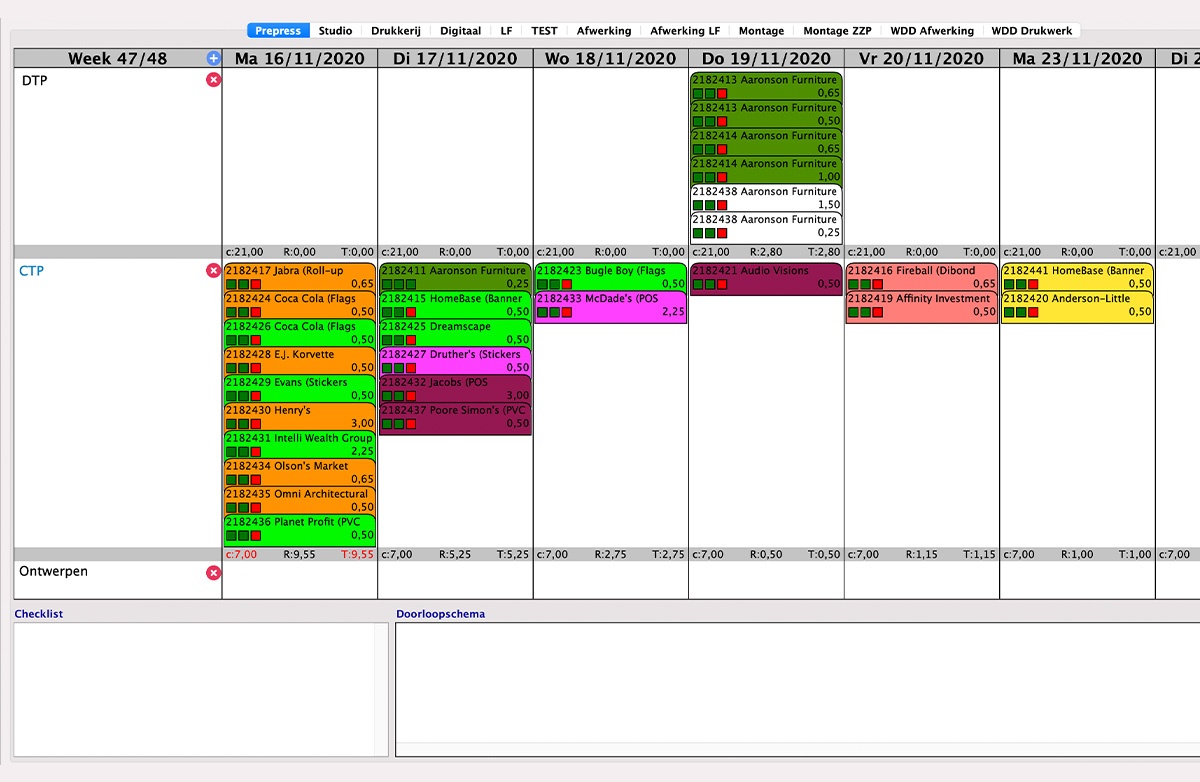Select the Ontwerpen row label
Screen dimensions: 1200x782
coord(54,572)
